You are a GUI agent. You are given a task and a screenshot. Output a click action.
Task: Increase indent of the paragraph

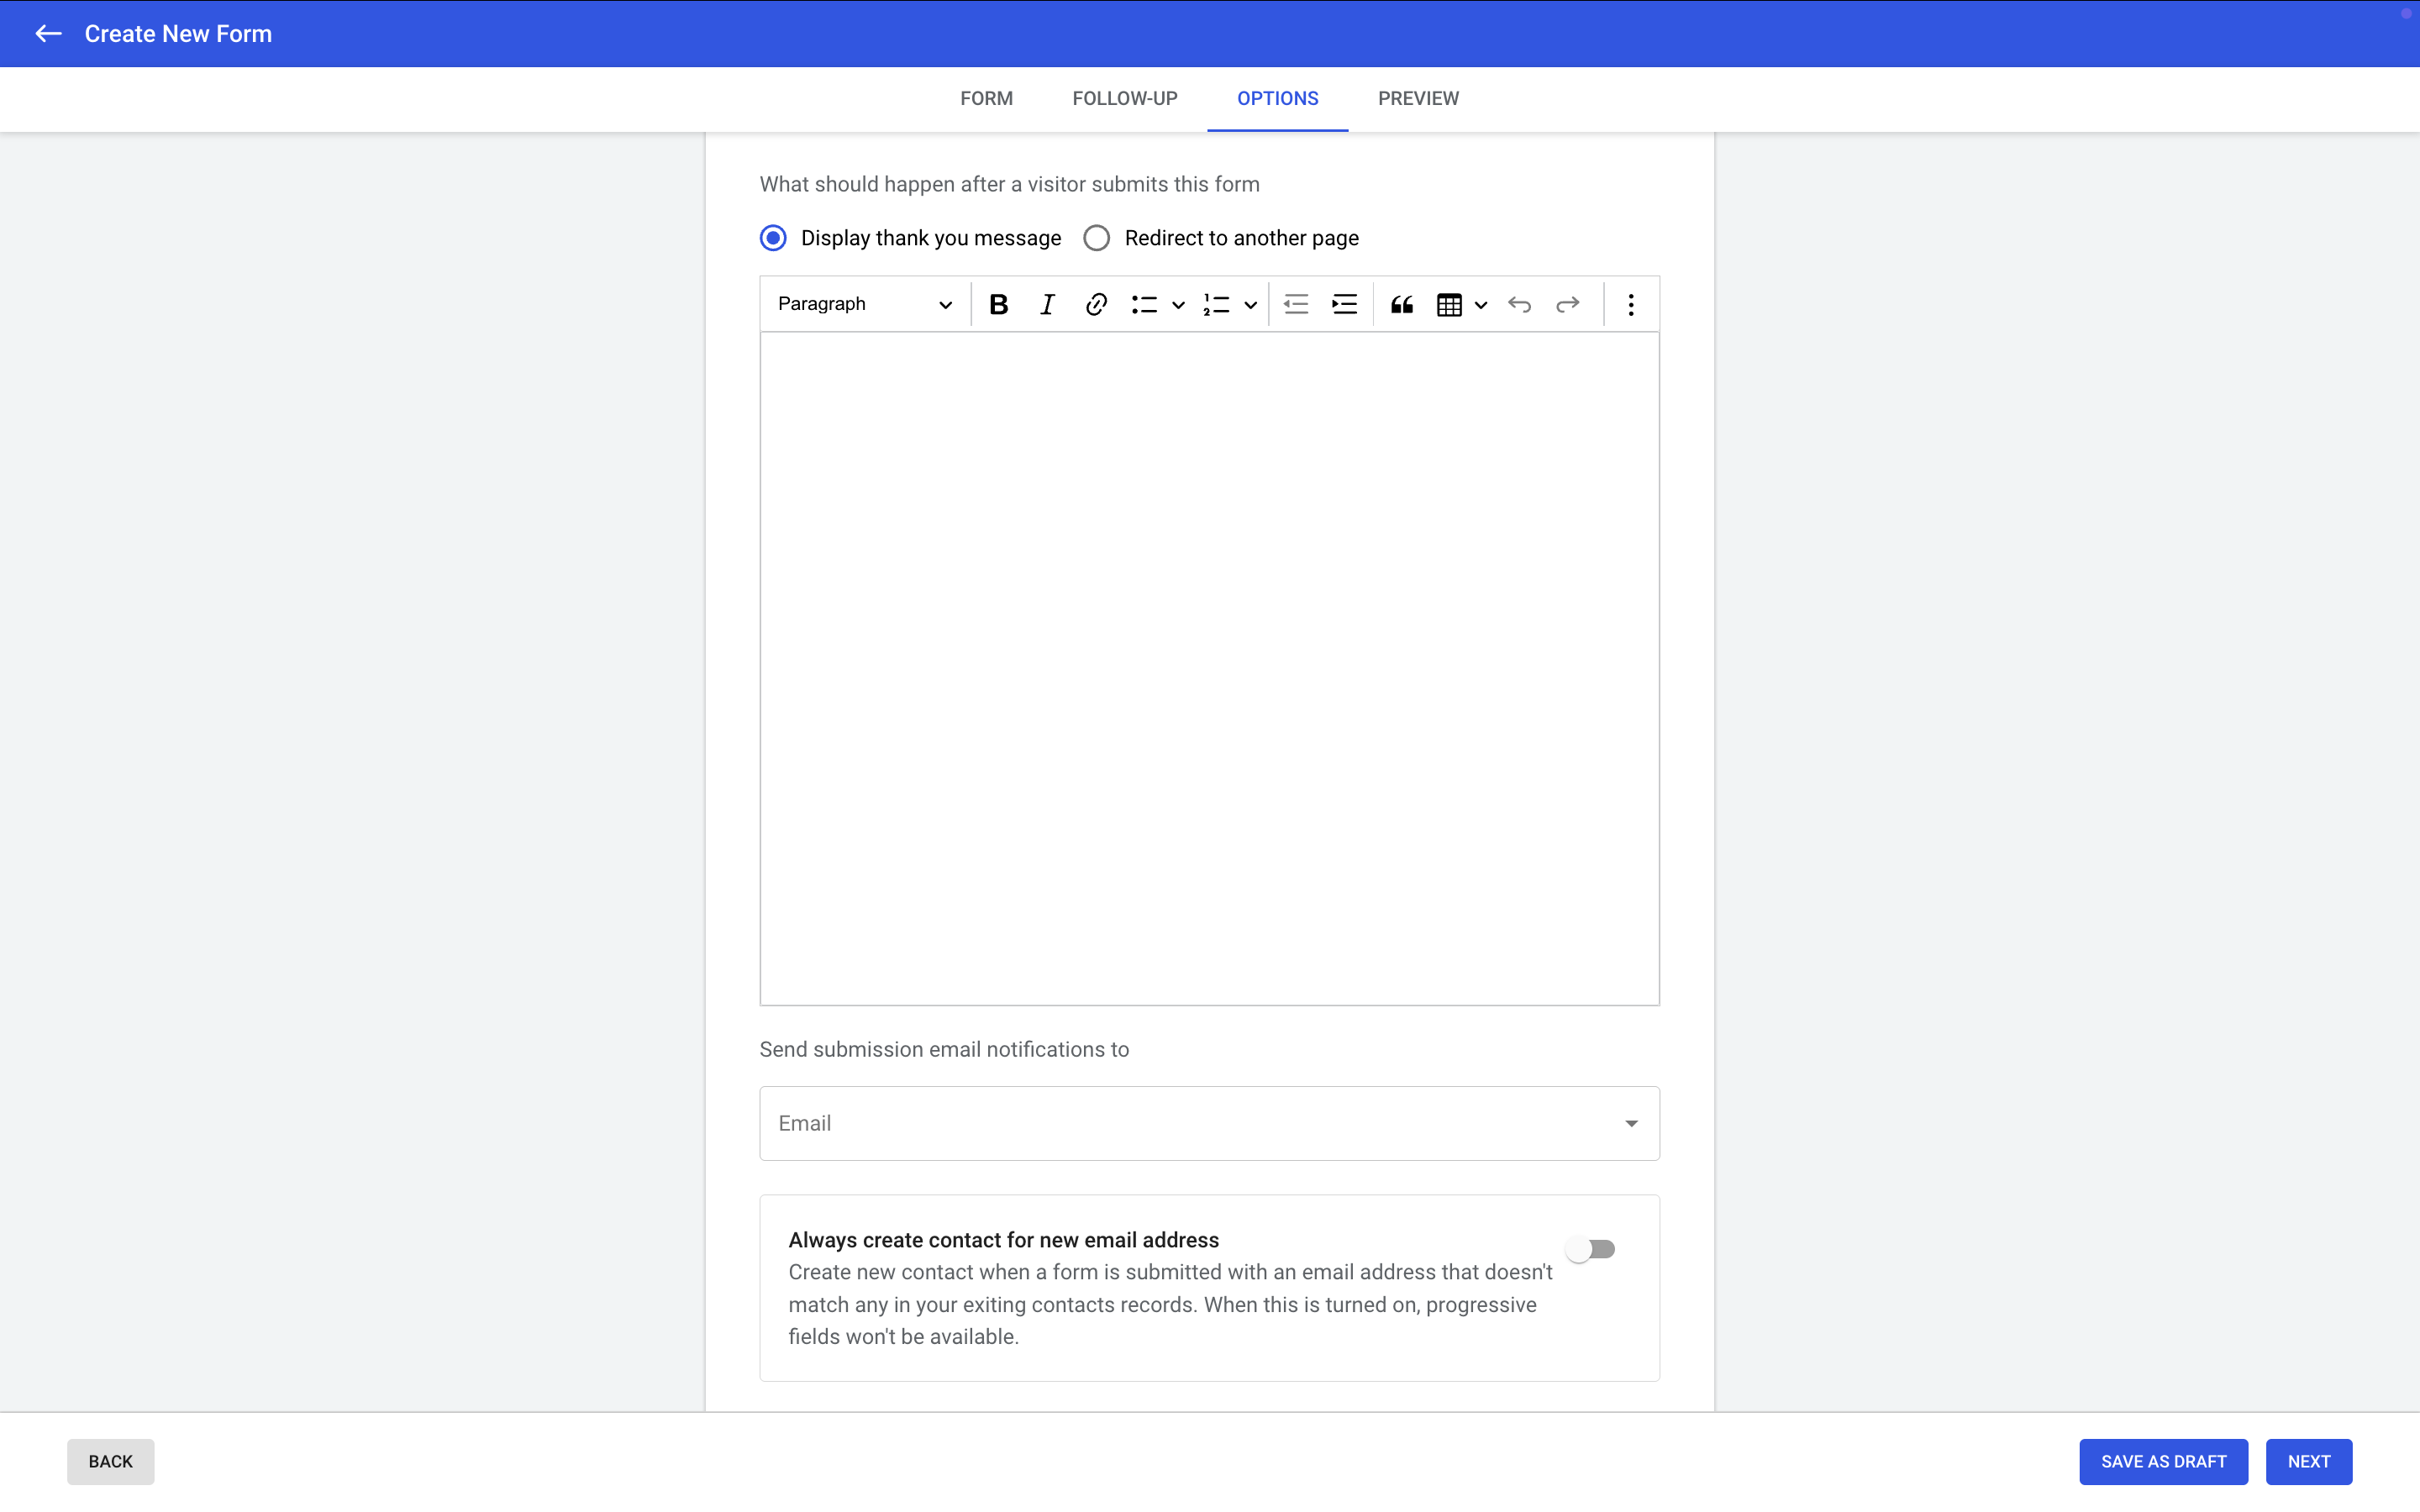tap(1344, 304)
